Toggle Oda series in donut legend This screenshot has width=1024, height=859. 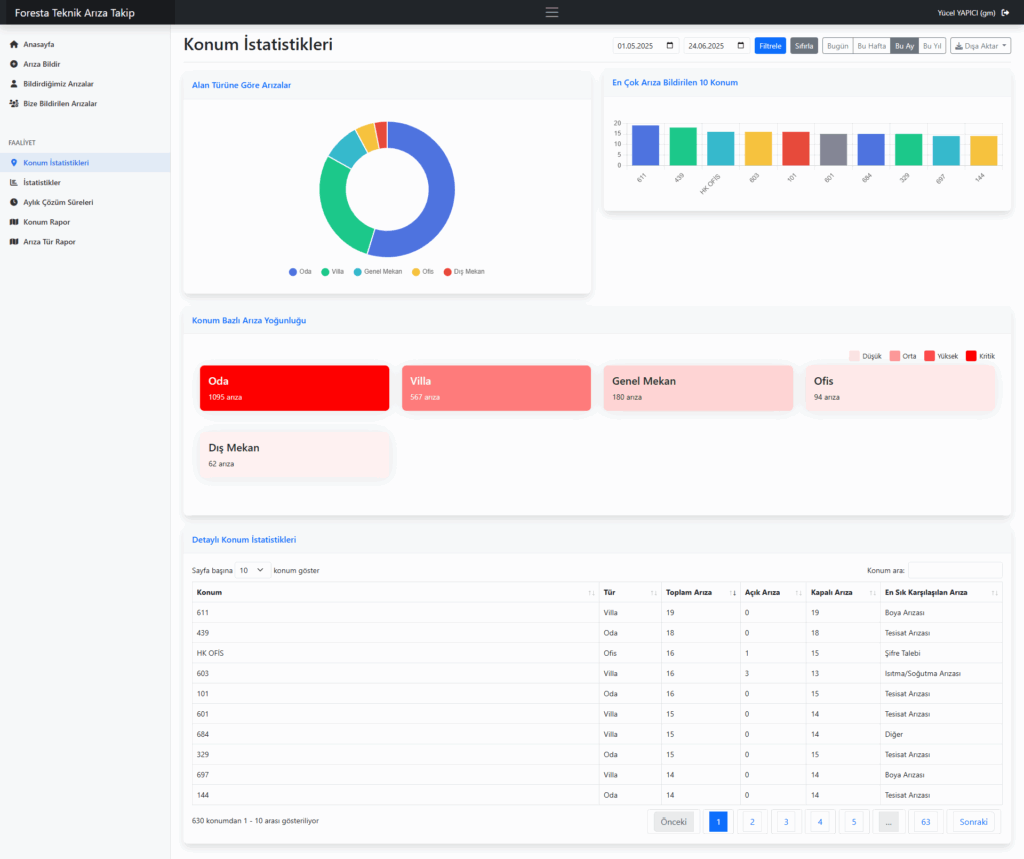click(x=300, y=272)
